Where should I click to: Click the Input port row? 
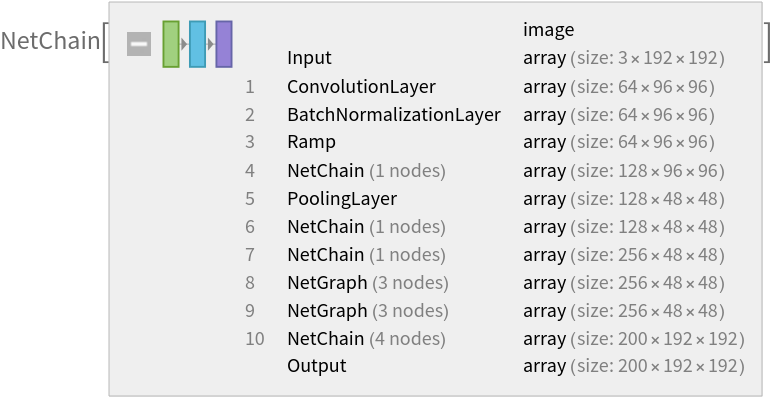(x=495, y=58)
